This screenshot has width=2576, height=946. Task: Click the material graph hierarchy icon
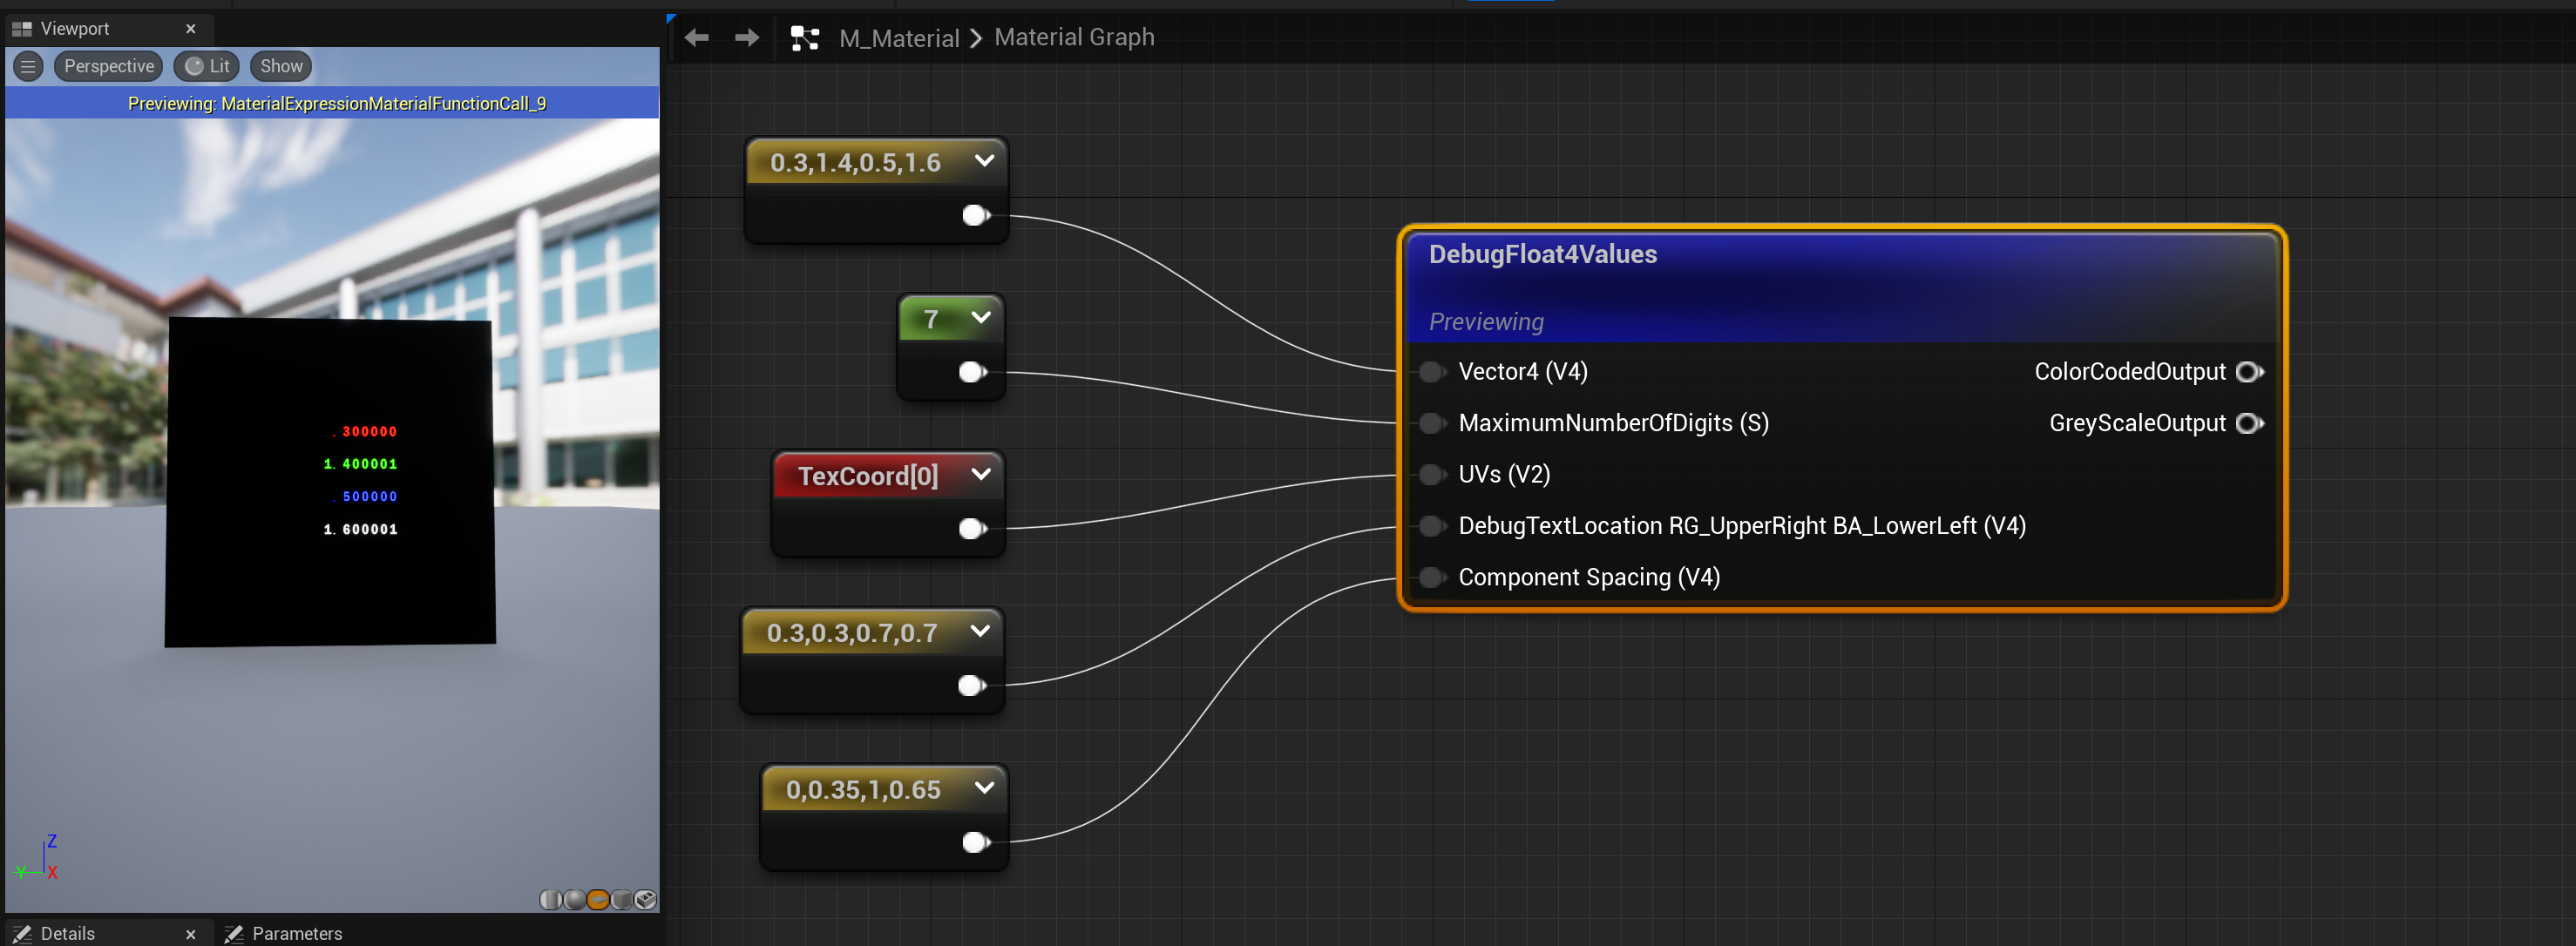(804, 38)
